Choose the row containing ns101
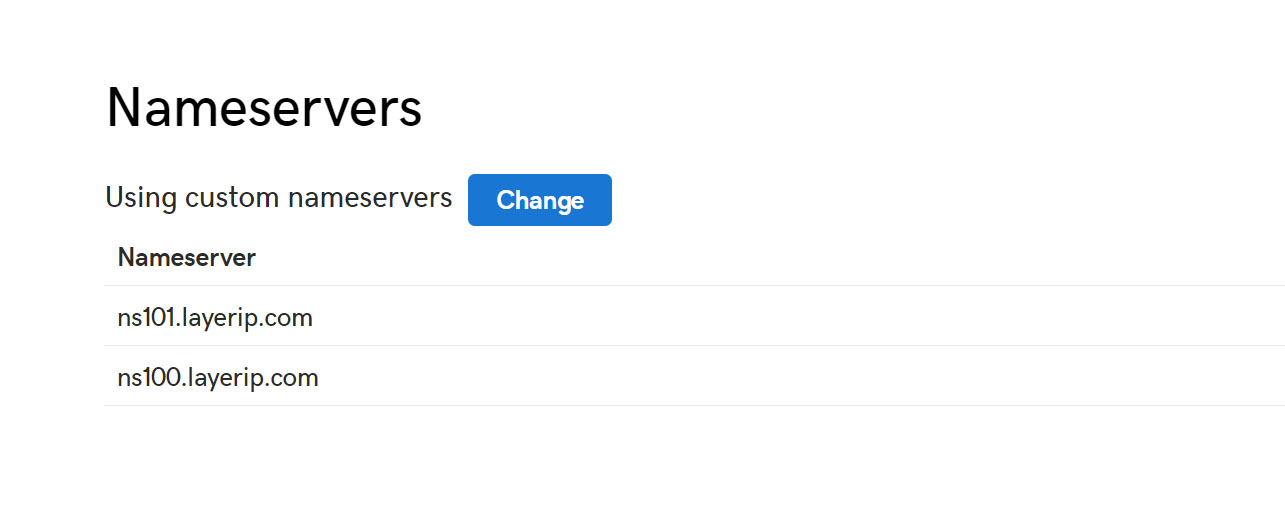 tap(694, 316)
